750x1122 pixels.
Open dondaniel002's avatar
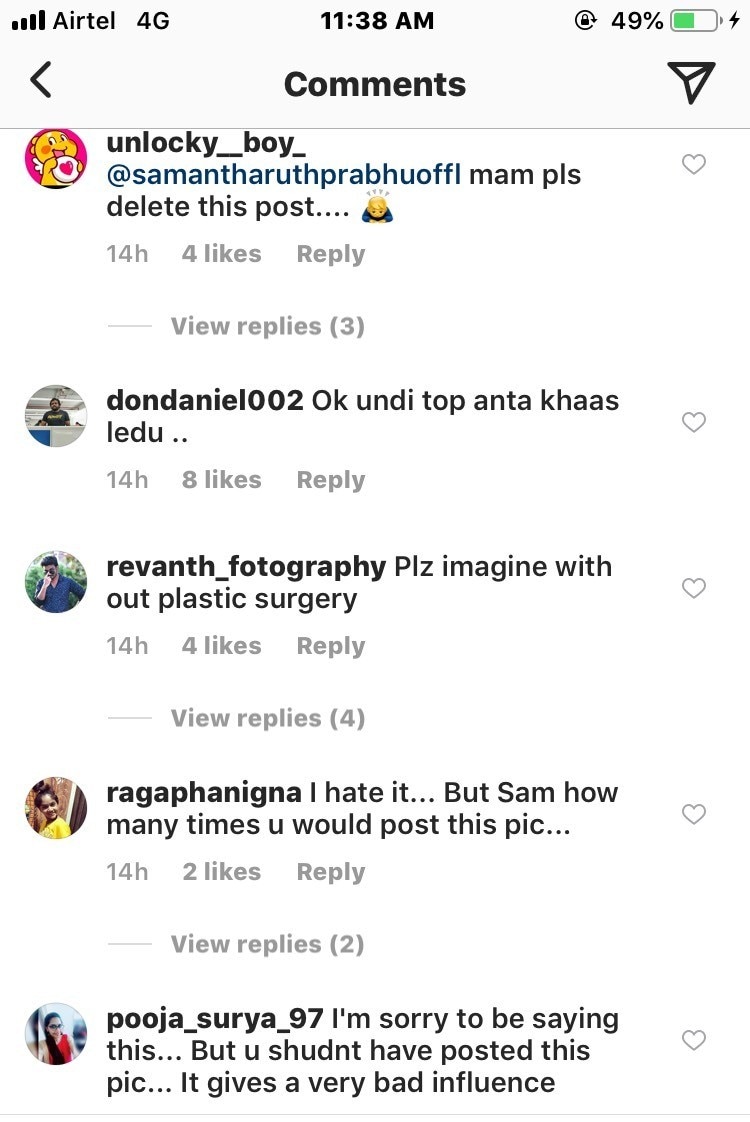tap(56, 415)
